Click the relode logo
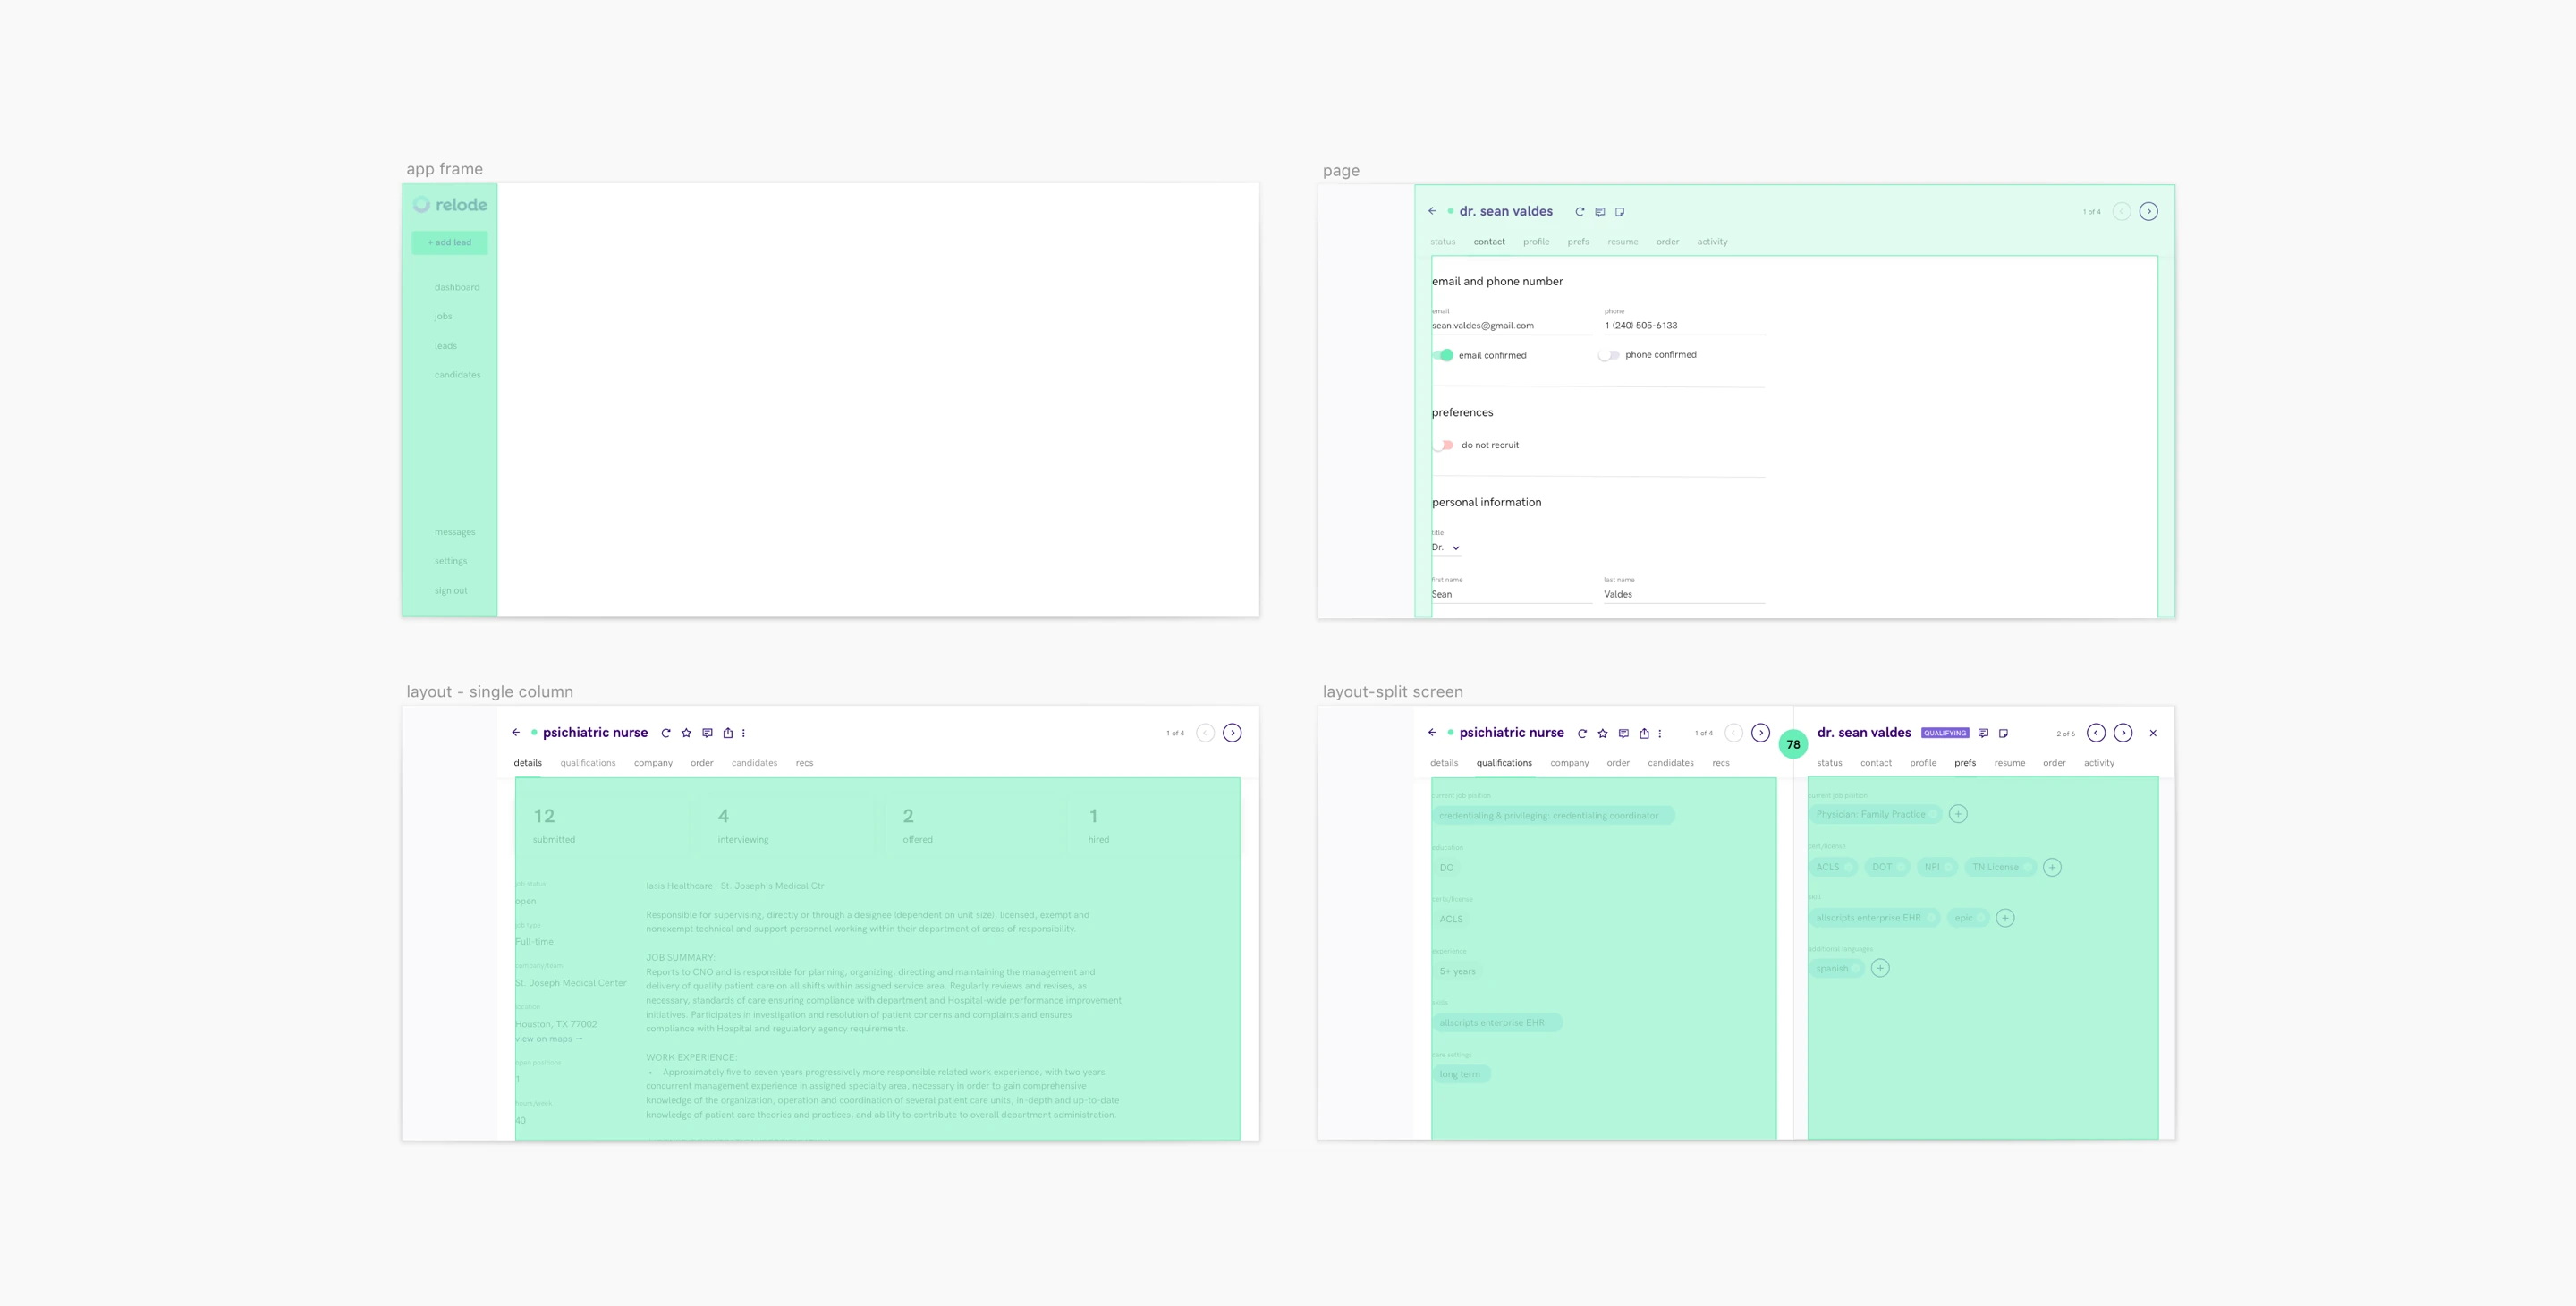 click(450, 205)
